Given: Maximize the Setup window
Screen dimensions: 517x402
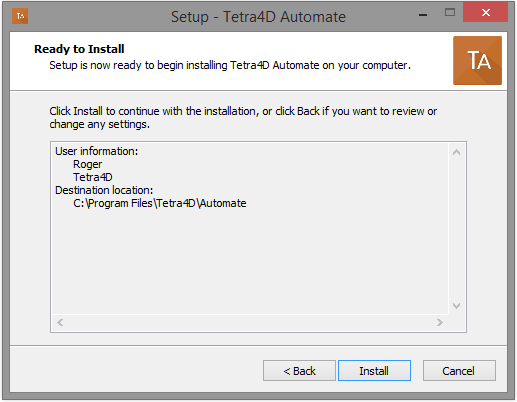Looking at the screenshot, I should pyautogui.click(x=450, y=13).
